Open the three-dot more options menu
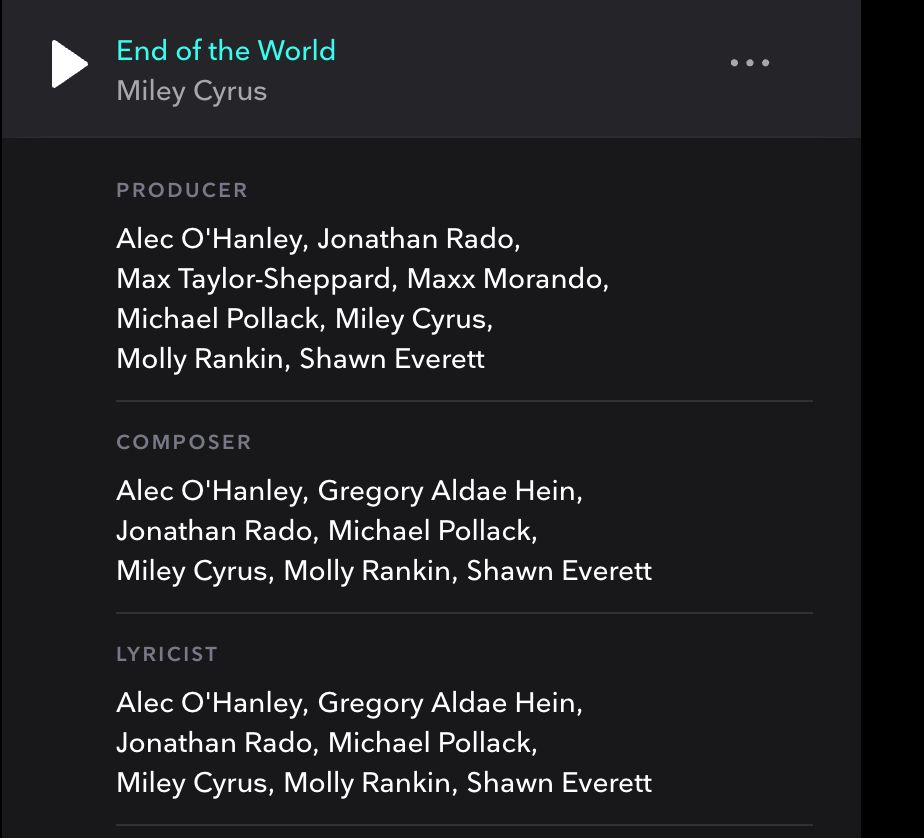This screenshot has width=924, height=838. (750, 62)
